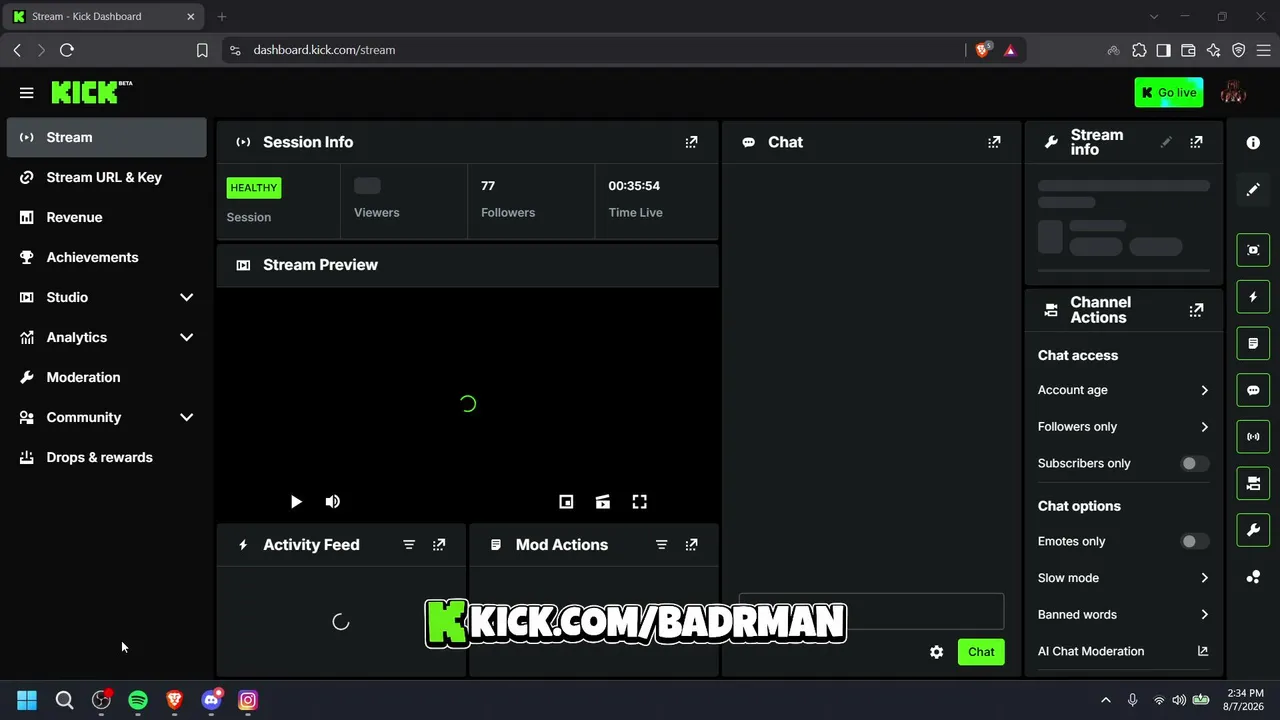Open the Revenue page
Screen dimensions: 1280x720
(x=106, y=217)
